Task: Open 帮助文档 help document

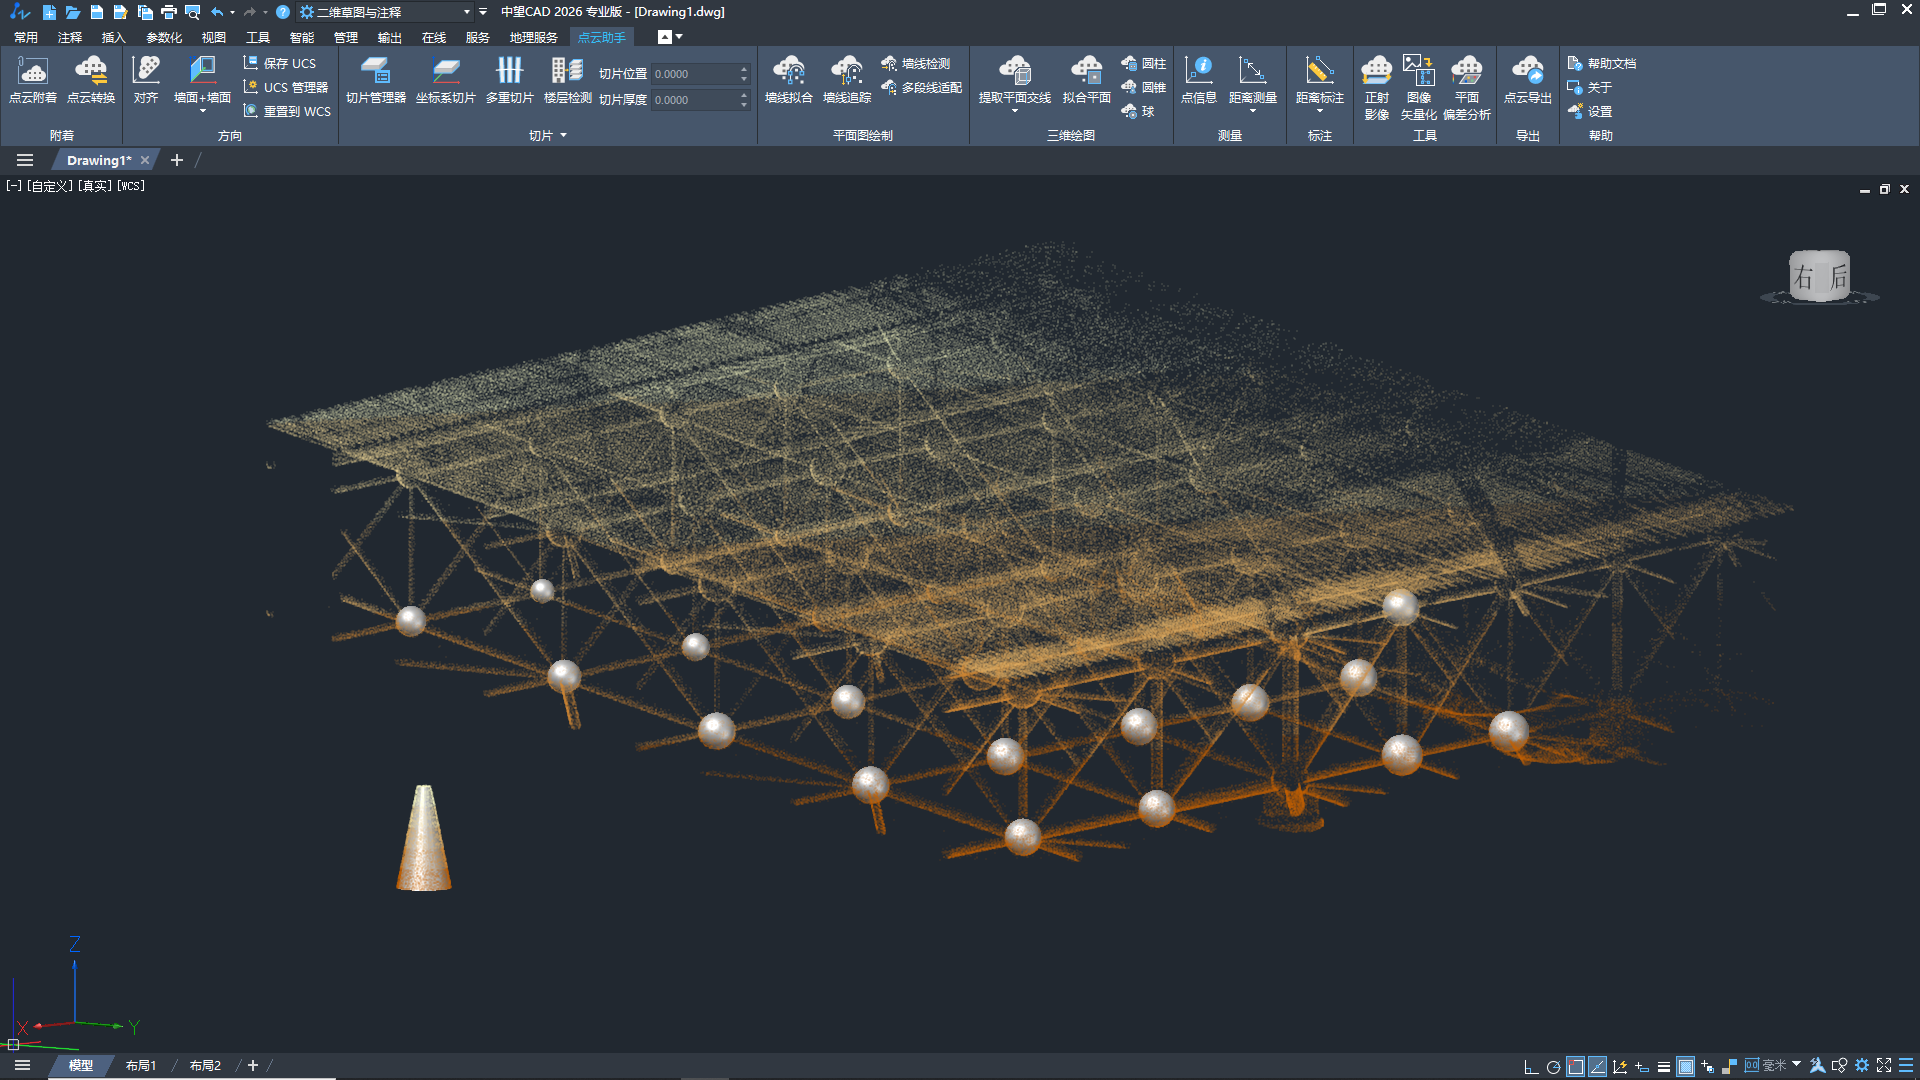Action: click(x=1602, y=63)
